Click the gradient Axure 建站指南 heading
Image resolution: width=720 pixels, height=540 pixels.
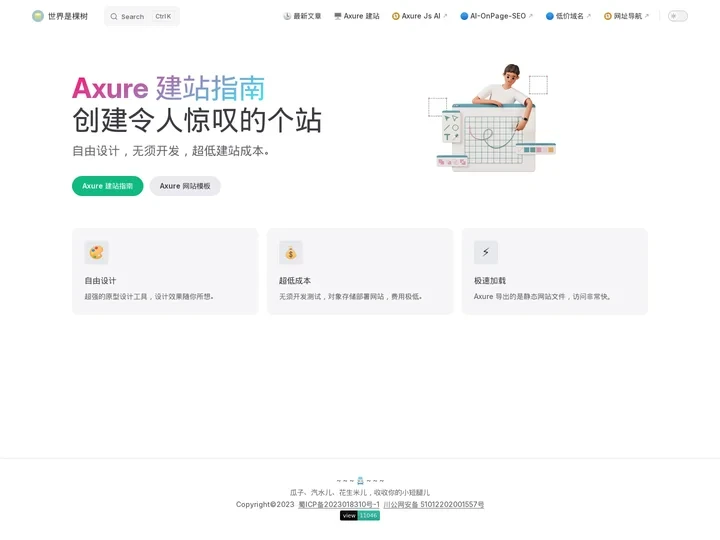coord(169,88)
